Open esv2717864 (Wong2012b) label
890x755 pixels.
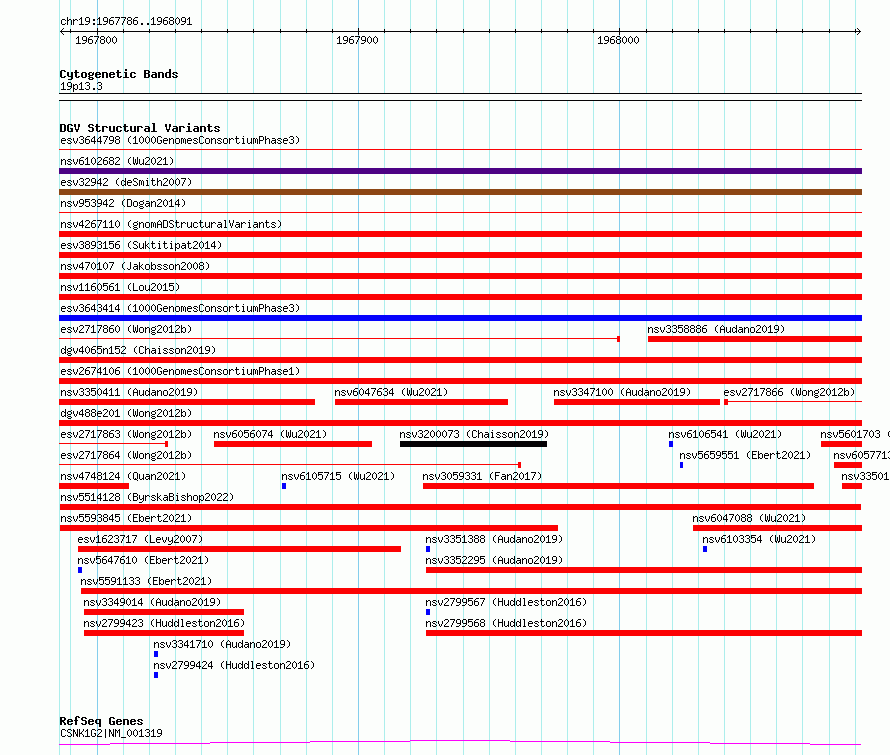[x=126, y=455]
